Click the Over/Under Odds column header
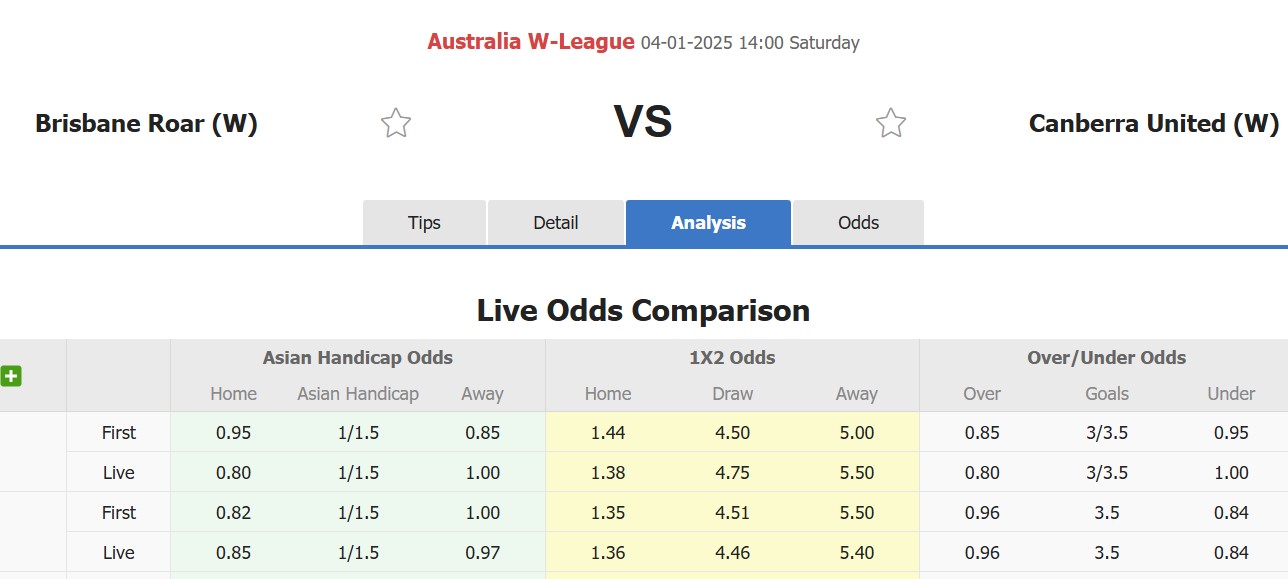 tap(1105, 357)
